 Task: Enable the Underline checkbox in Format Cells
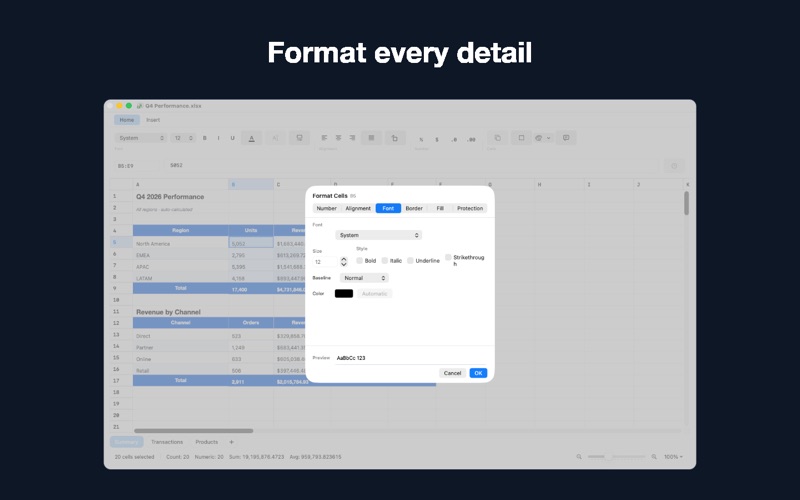click(410, 261)
